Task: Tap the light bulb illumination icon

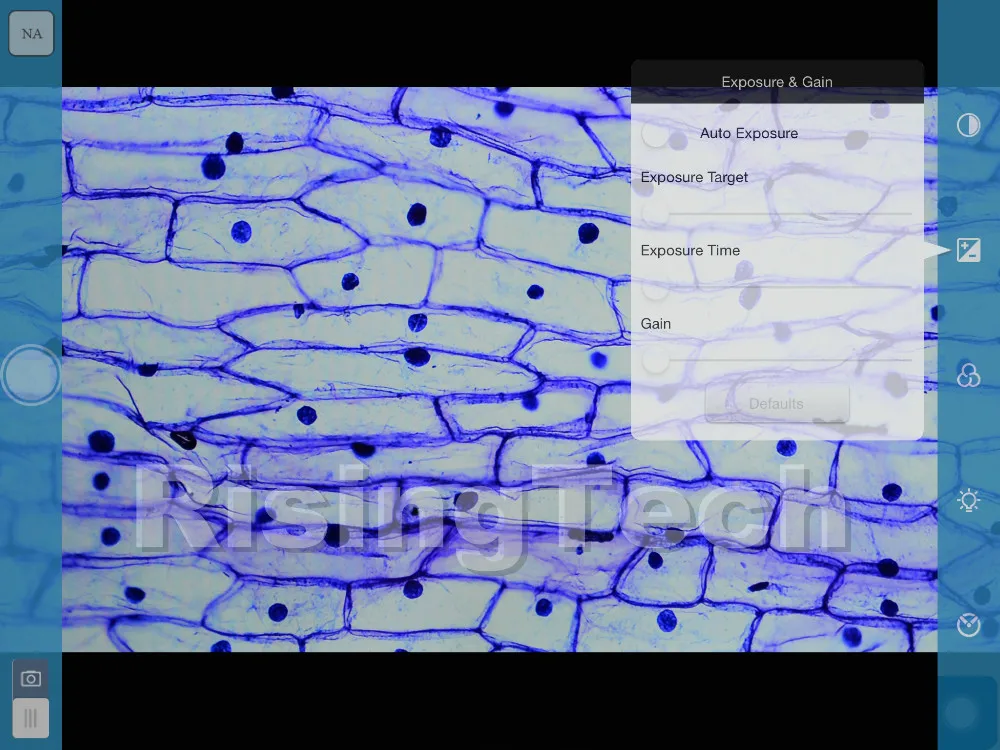Action: (968, 500)
